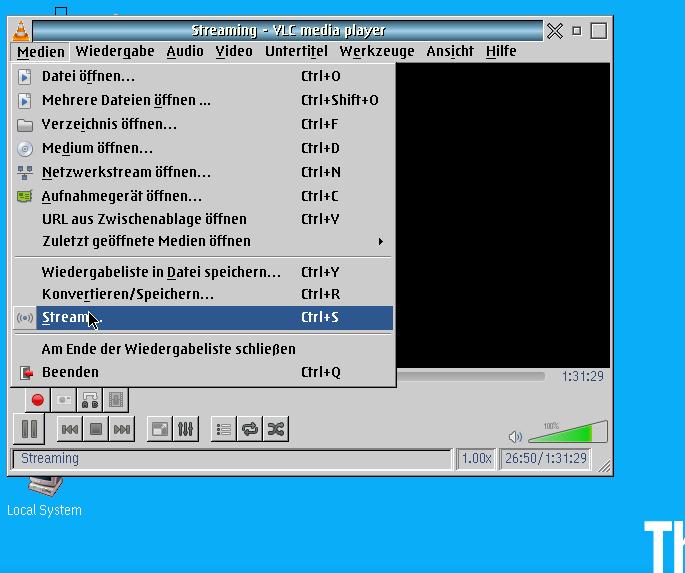Choose Aufnahmegerät öffnen... entry
The image size is (685, 573).
coord(203,197)
